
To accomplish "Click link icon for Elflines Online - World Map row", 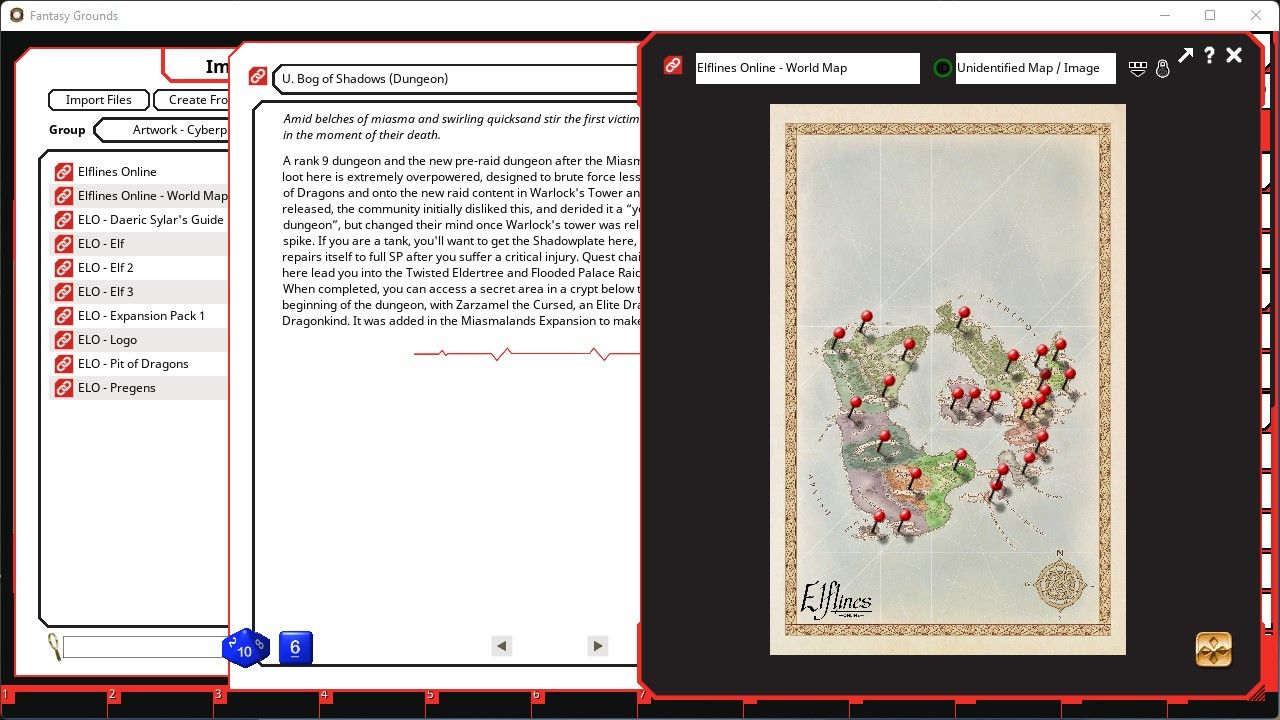I will [64, 196].
